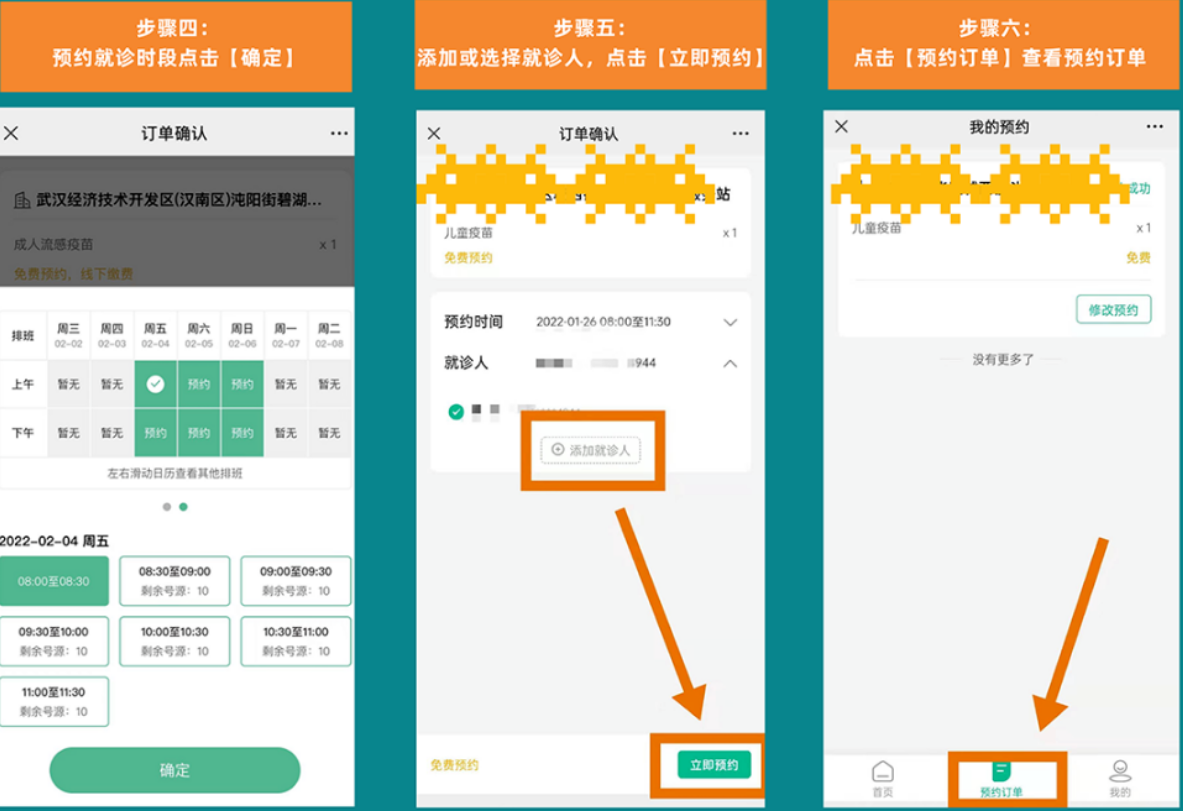
Task: Select the 周四 02-03 date header
Action: click(112, 335)
